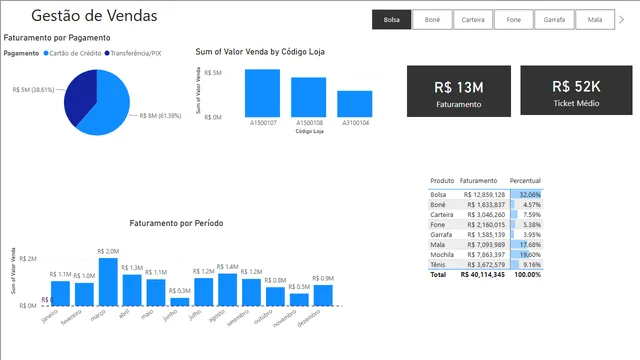Click the março bar in period chart
Image resolution: width=640 pixels, height=360 pixels.
pos(108,282)
